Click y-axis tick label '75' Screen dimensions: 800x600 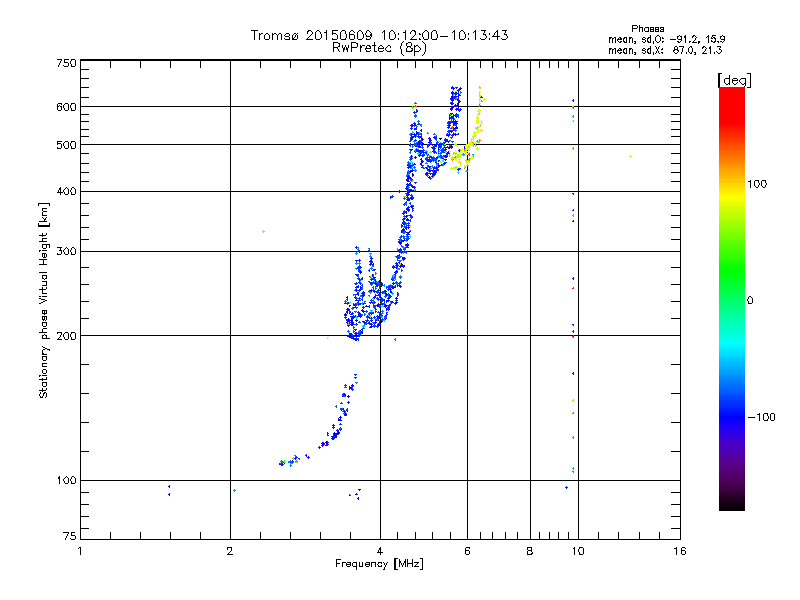pos(70,536)
